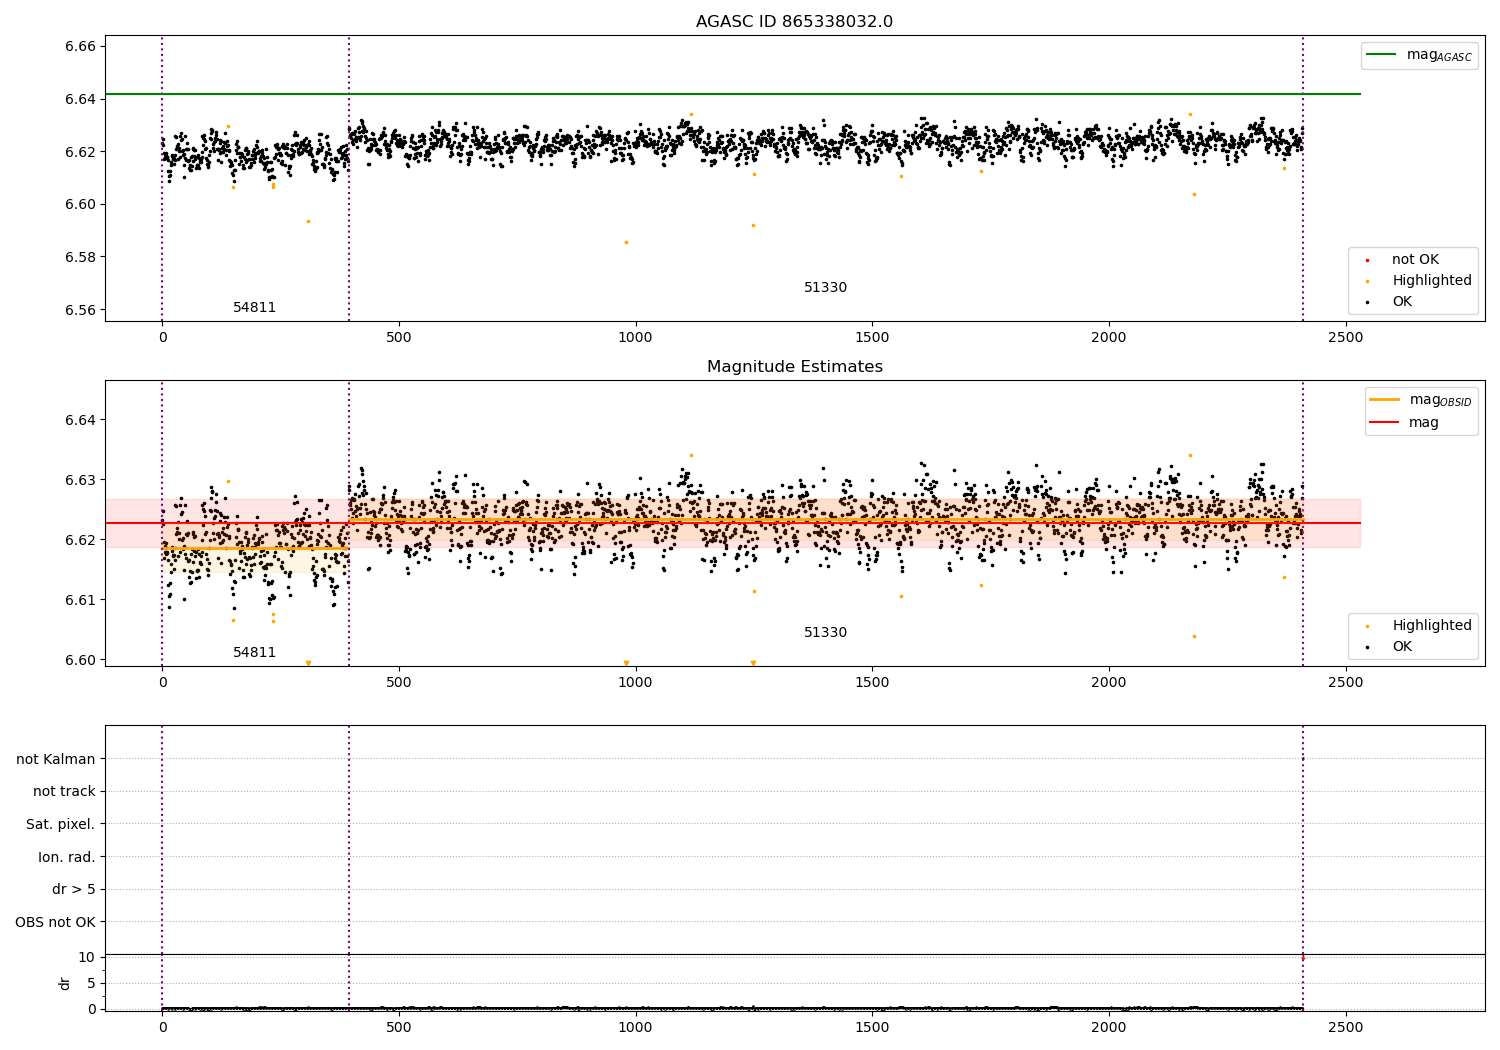The image size is (1500, 1050).
Task: Click the 6.66 y-axis tick label
Action: (80, 47)
